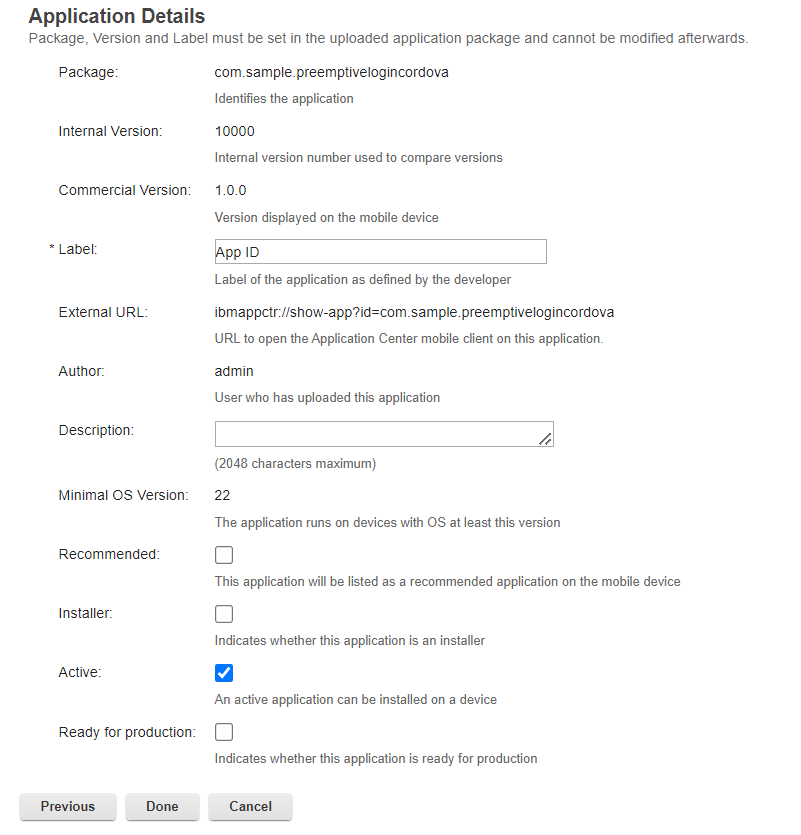This screenshot has width=801, height=835.
Task: Select the Internal Version value 10000
Action: point(235,131)
